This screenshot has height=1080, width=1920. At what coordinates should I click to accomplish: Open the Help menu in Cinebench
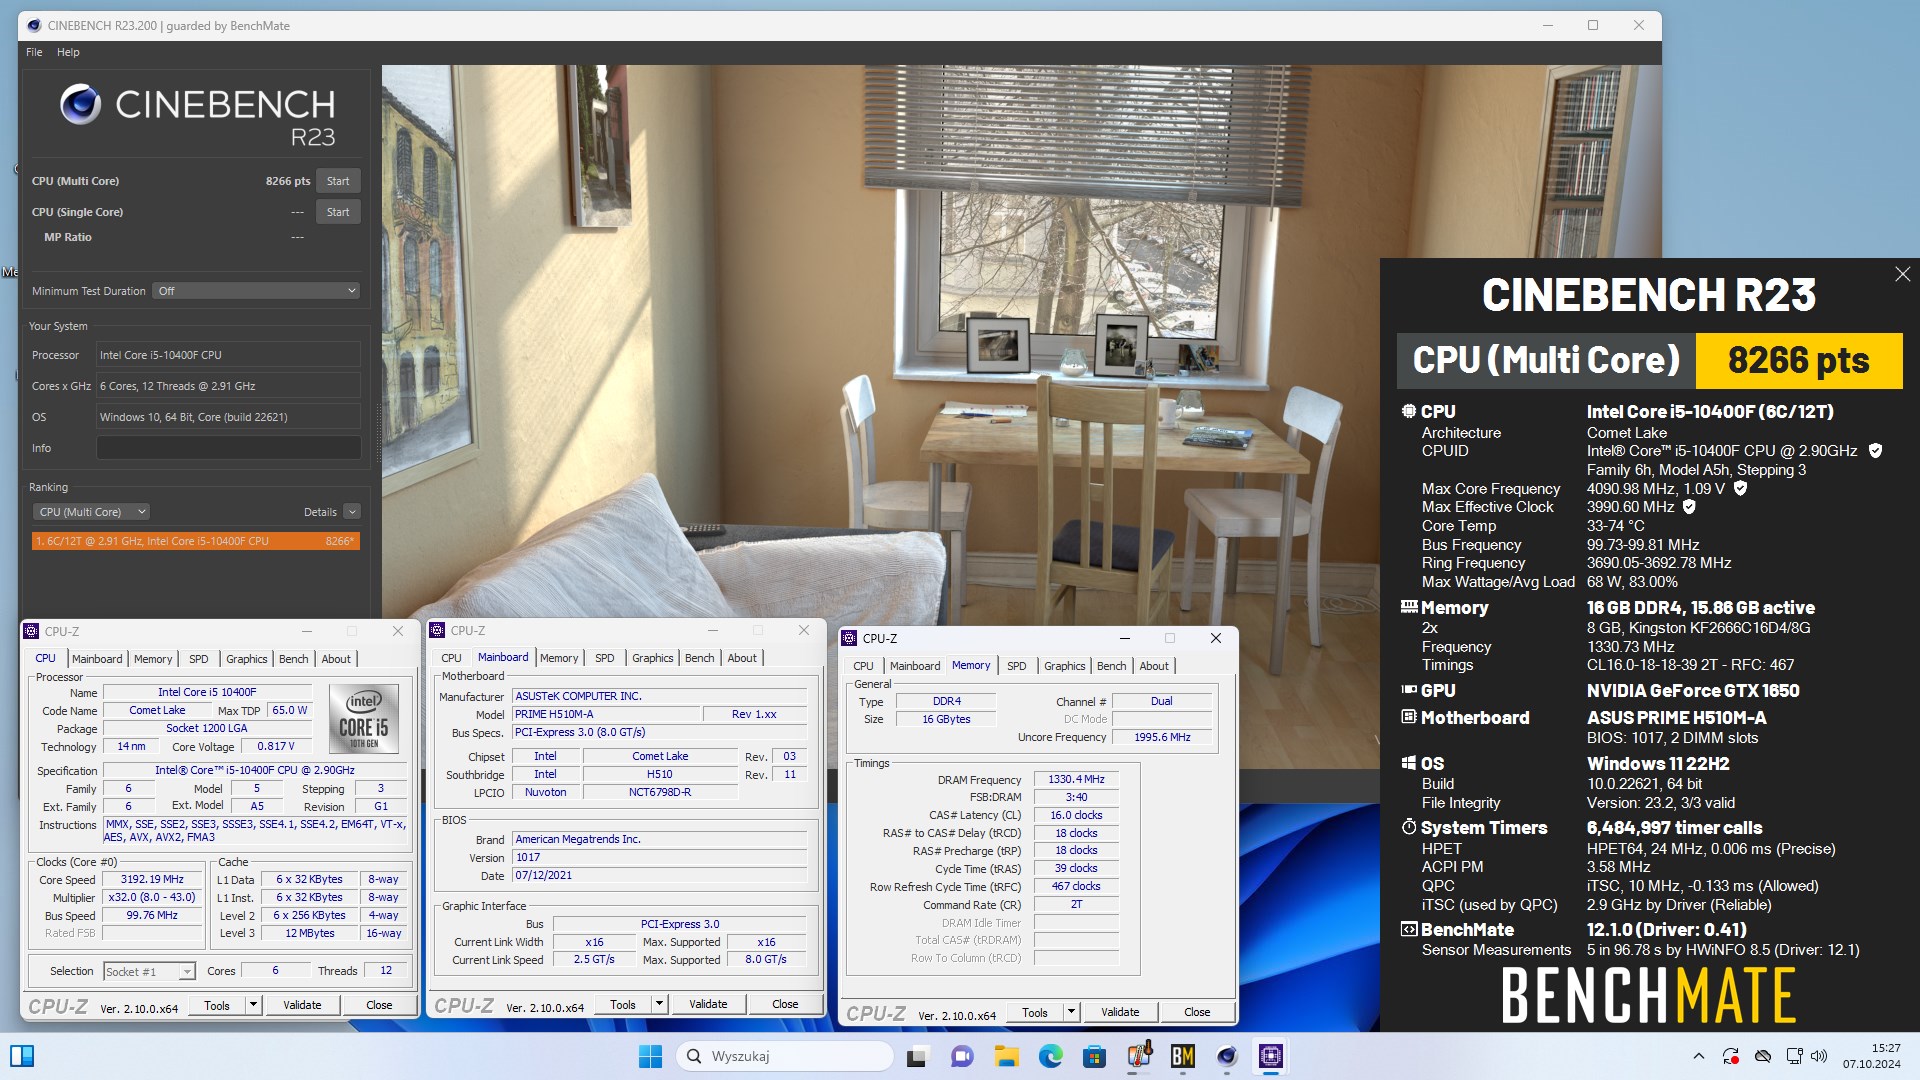(68, 52)
